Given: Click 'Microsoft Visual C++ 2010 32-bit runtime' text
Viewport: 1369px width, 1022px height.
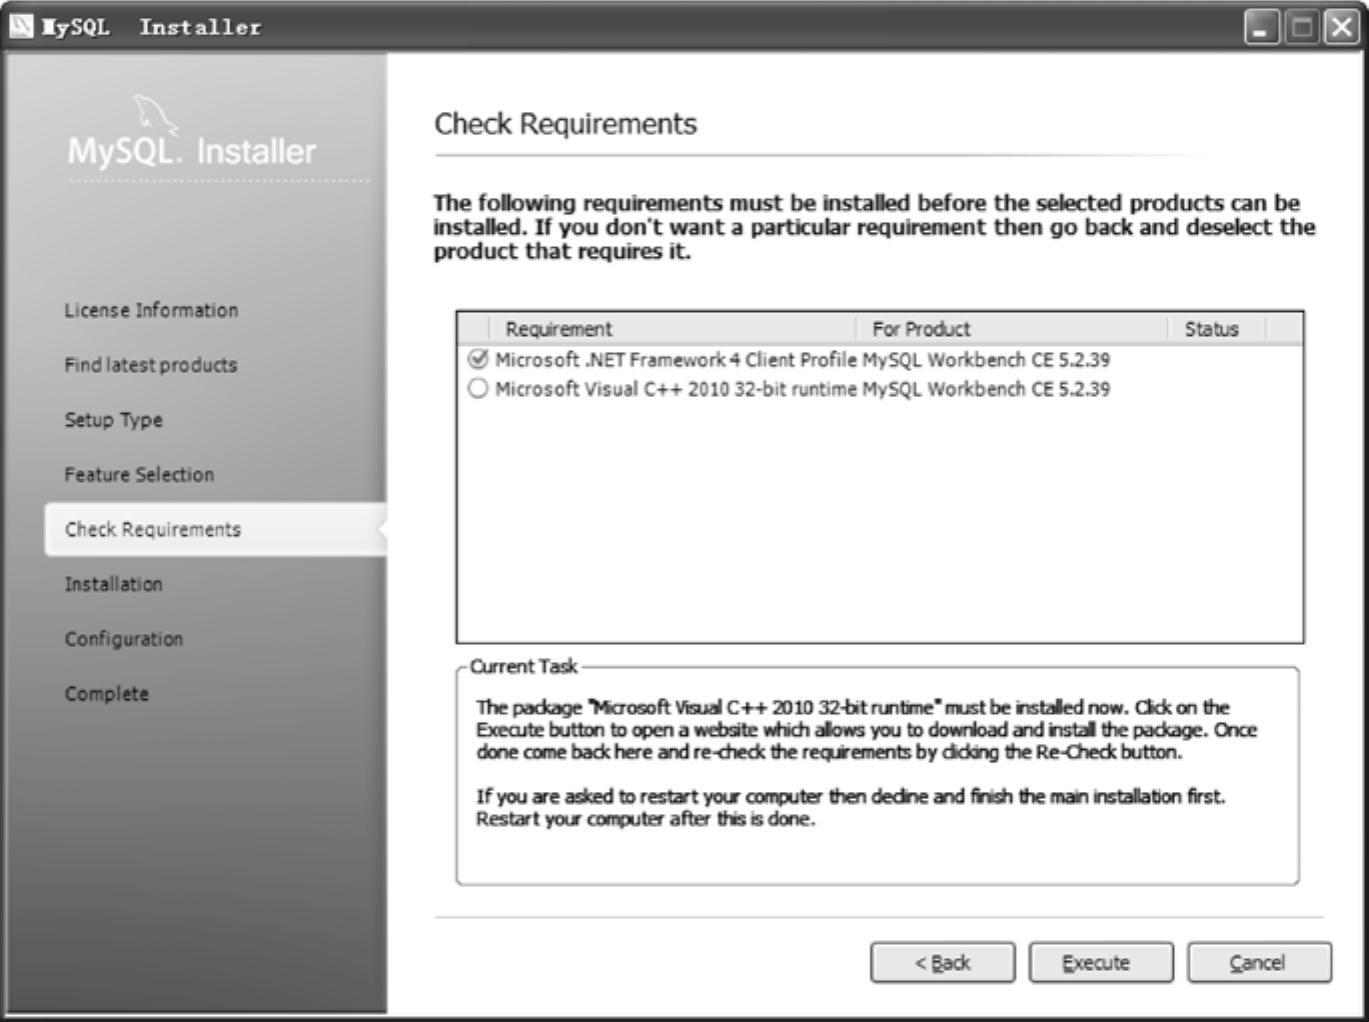Looking at the screenshot, I should click(676, 389).
